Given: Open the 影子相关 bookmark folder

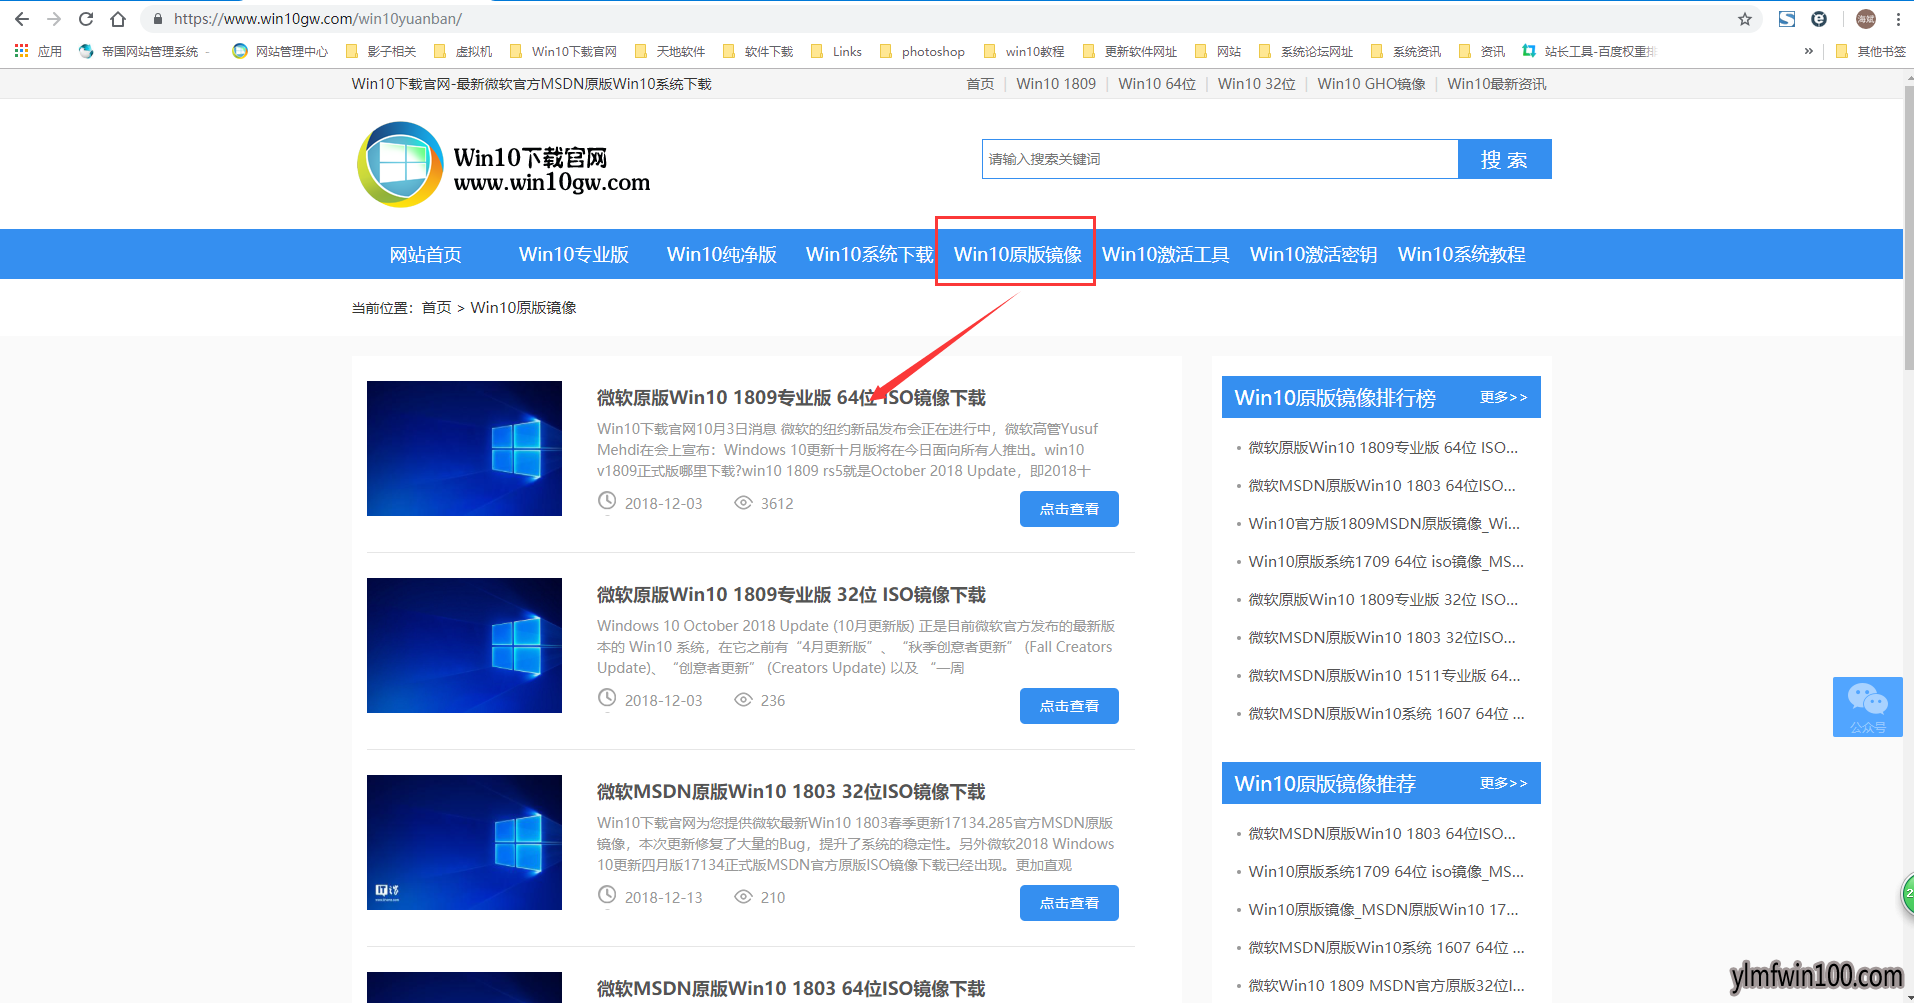Looking at the screenshot, I should [x=380, y=51].
